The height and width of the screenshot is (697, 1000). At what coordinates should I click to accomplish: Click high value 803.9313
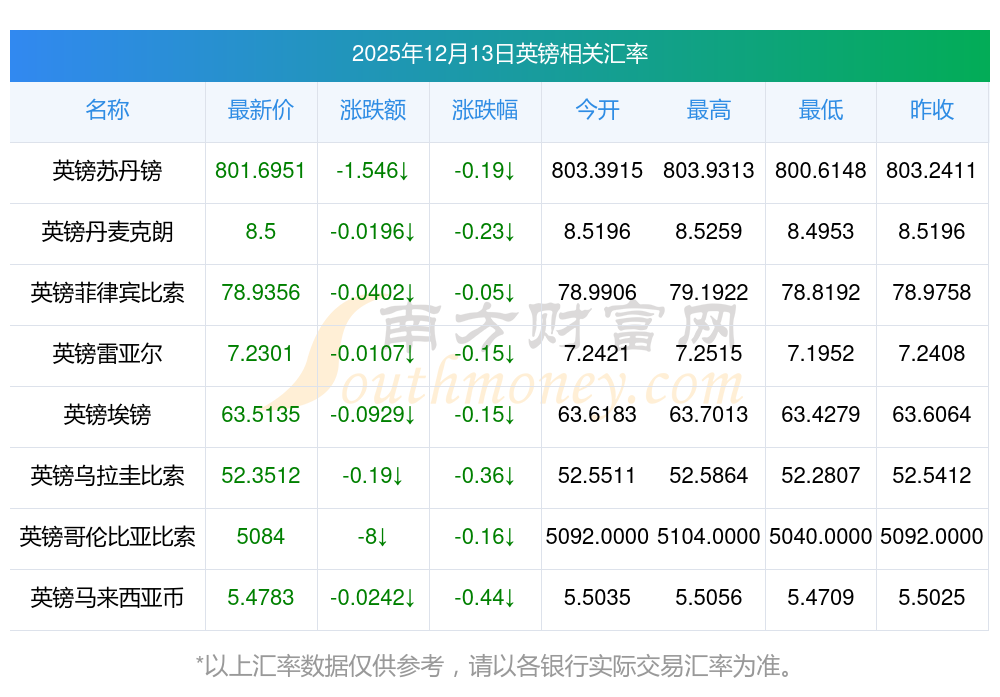tap(709, 171)
